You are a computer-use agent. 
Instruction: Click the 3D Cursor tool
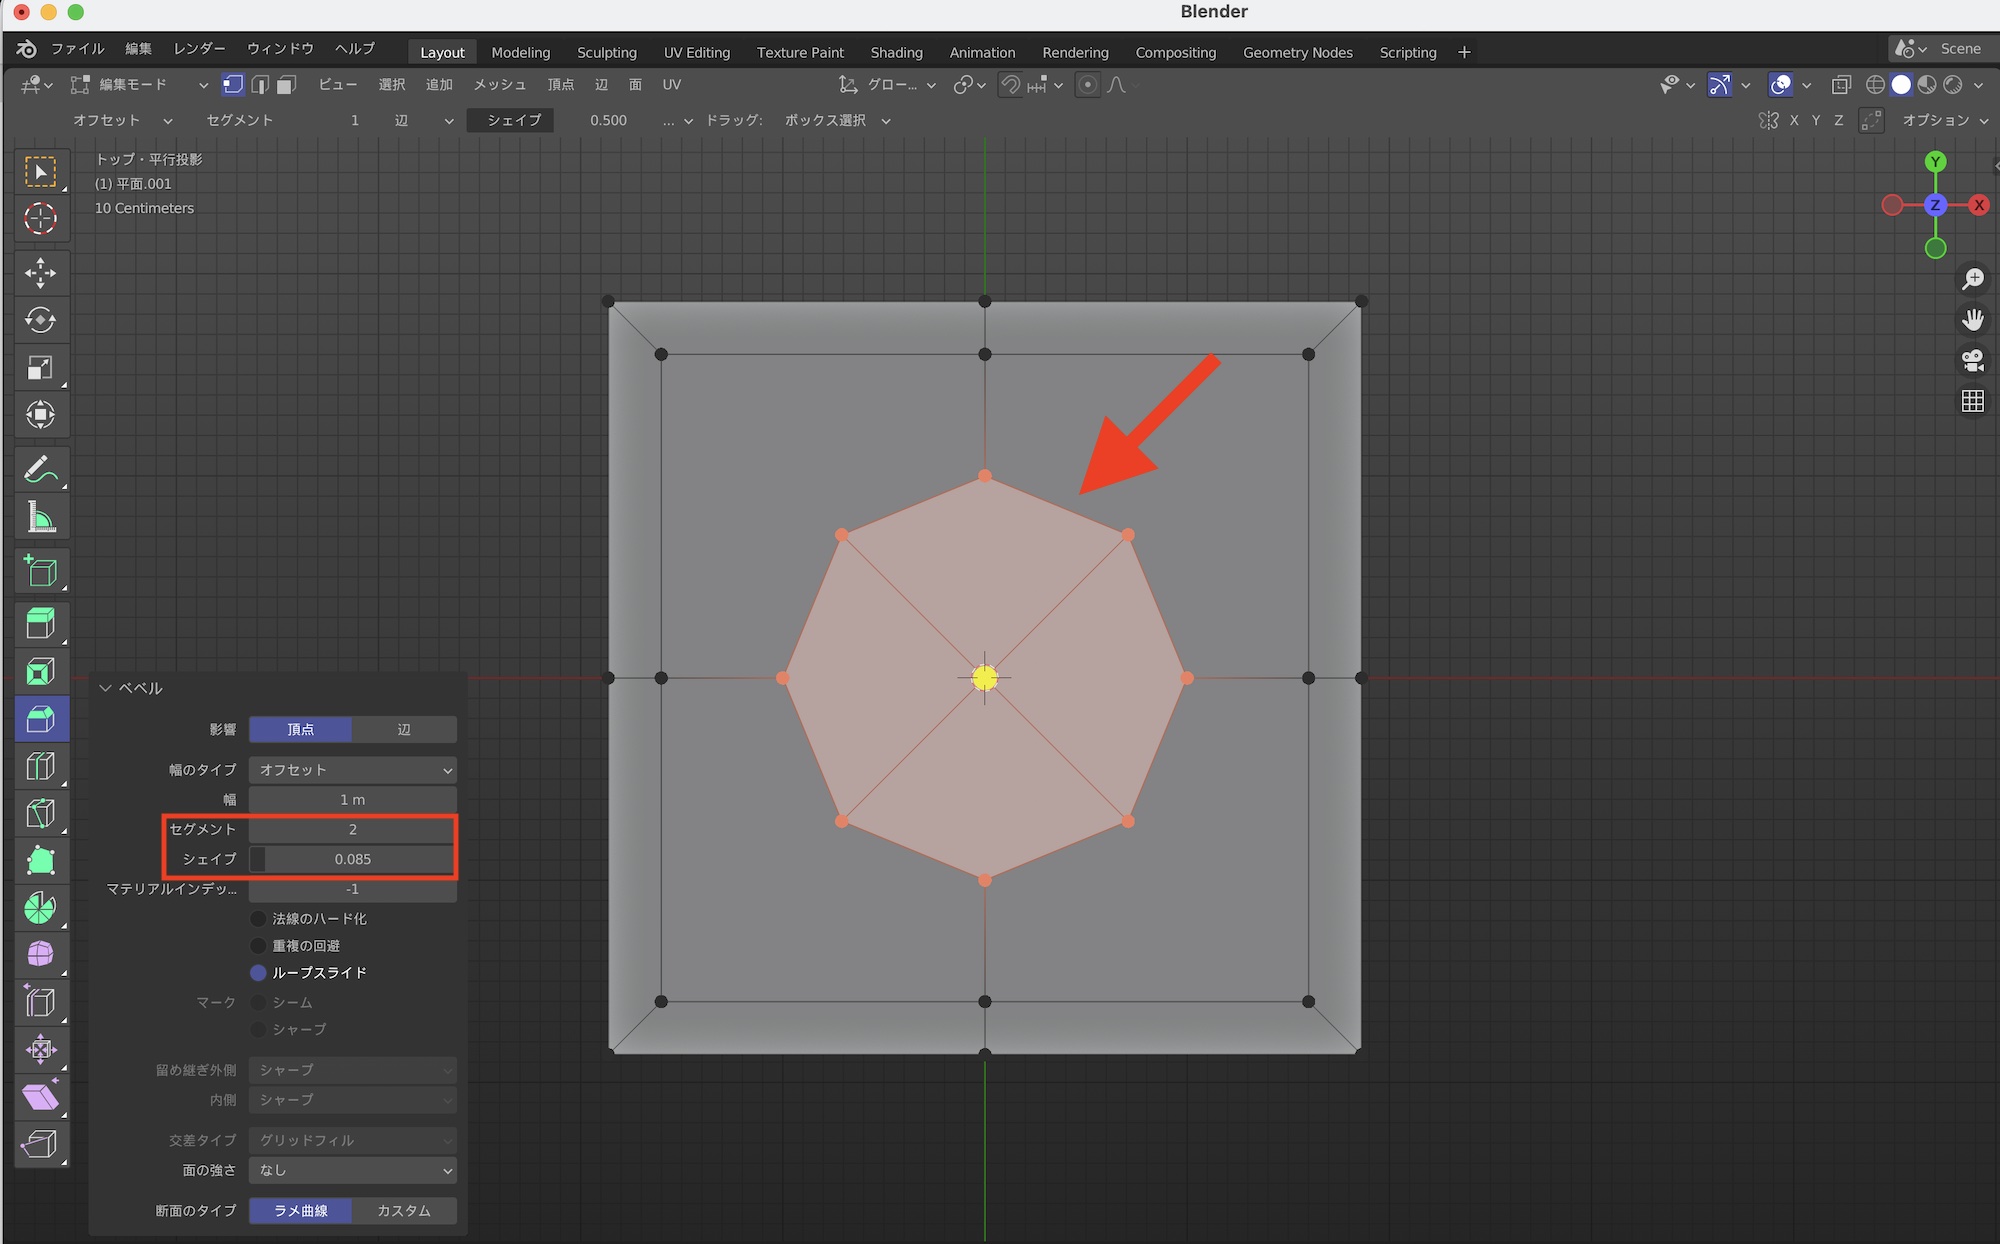point(41,218)
